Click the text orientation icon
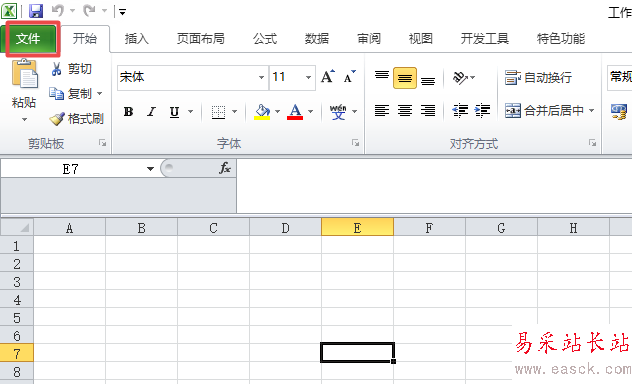Image resolution: width=632 pixels, height=384 pixels. [x=460, y=77]
